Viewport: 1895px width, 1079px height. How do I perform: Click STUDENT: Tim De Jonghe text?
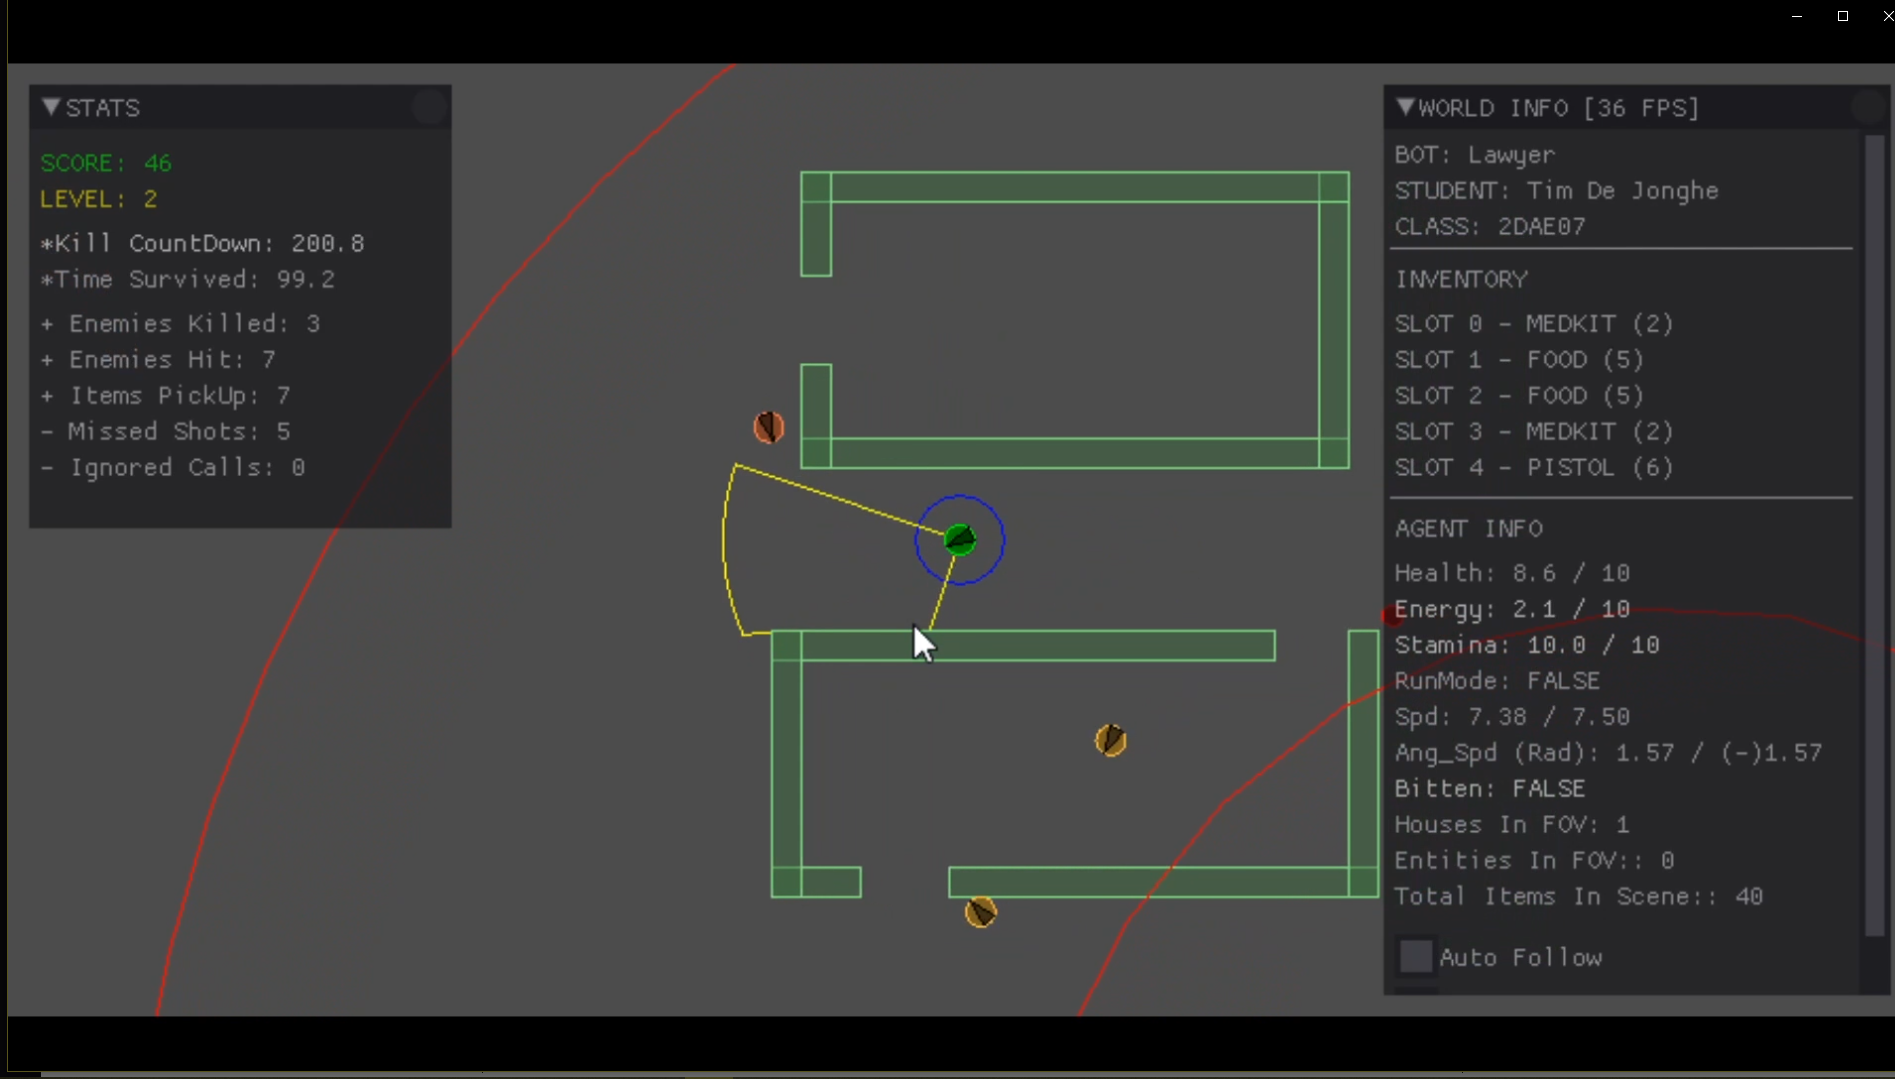tap(1557, 191)
